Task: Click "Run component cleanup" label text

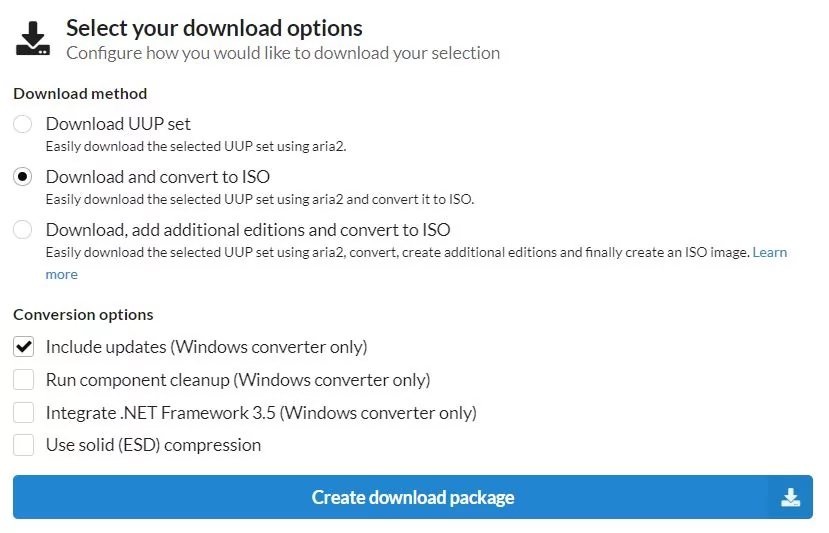Action: click(138, 380)
